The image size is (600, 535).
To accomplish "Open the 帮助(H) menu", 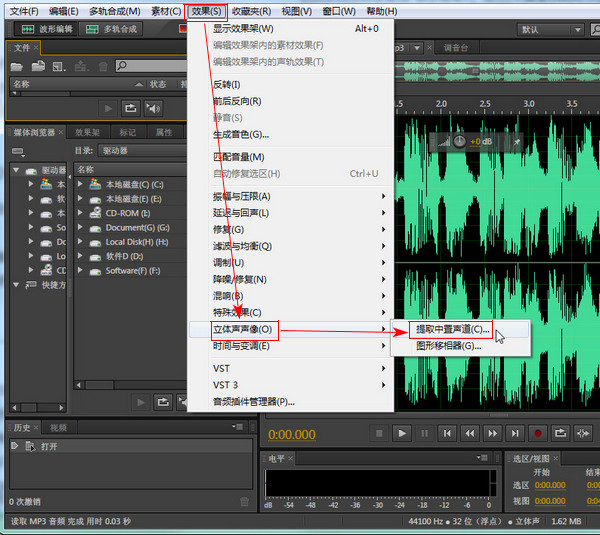I will coord(382,11).
